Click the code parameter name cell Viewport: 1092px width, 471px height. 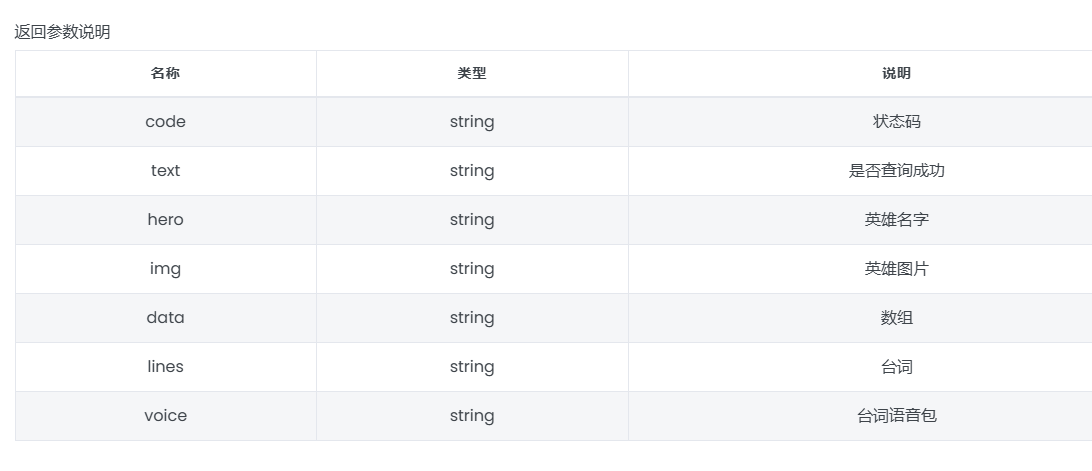(166, 122)
